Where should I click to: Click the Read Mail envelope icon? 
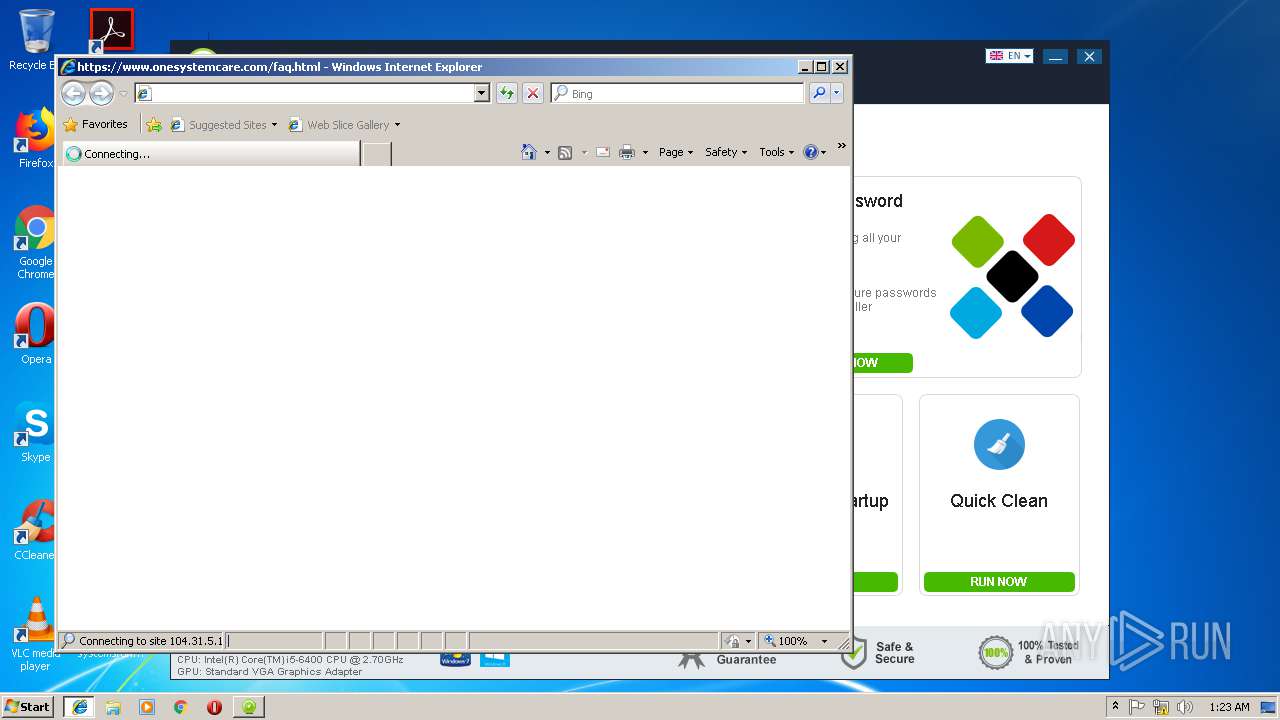(x=603, y=152)
